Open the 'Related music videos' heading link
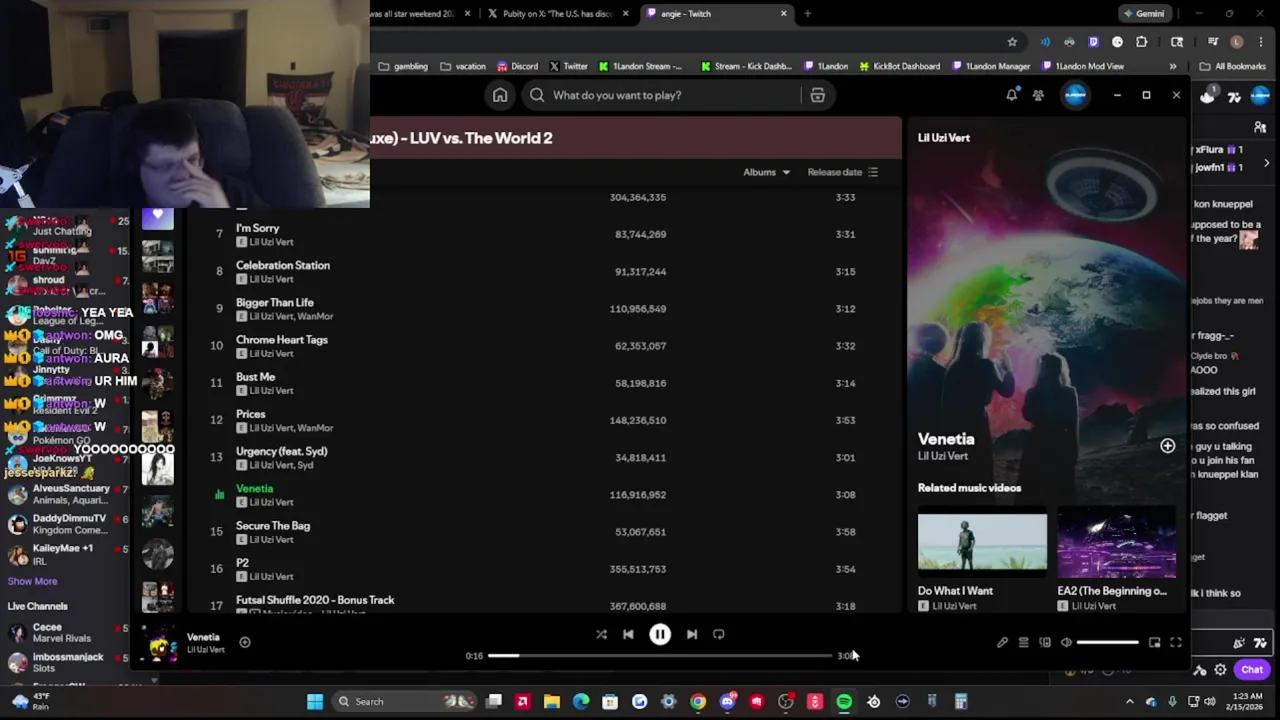1280x720 pixels. (x=969, y=488)
